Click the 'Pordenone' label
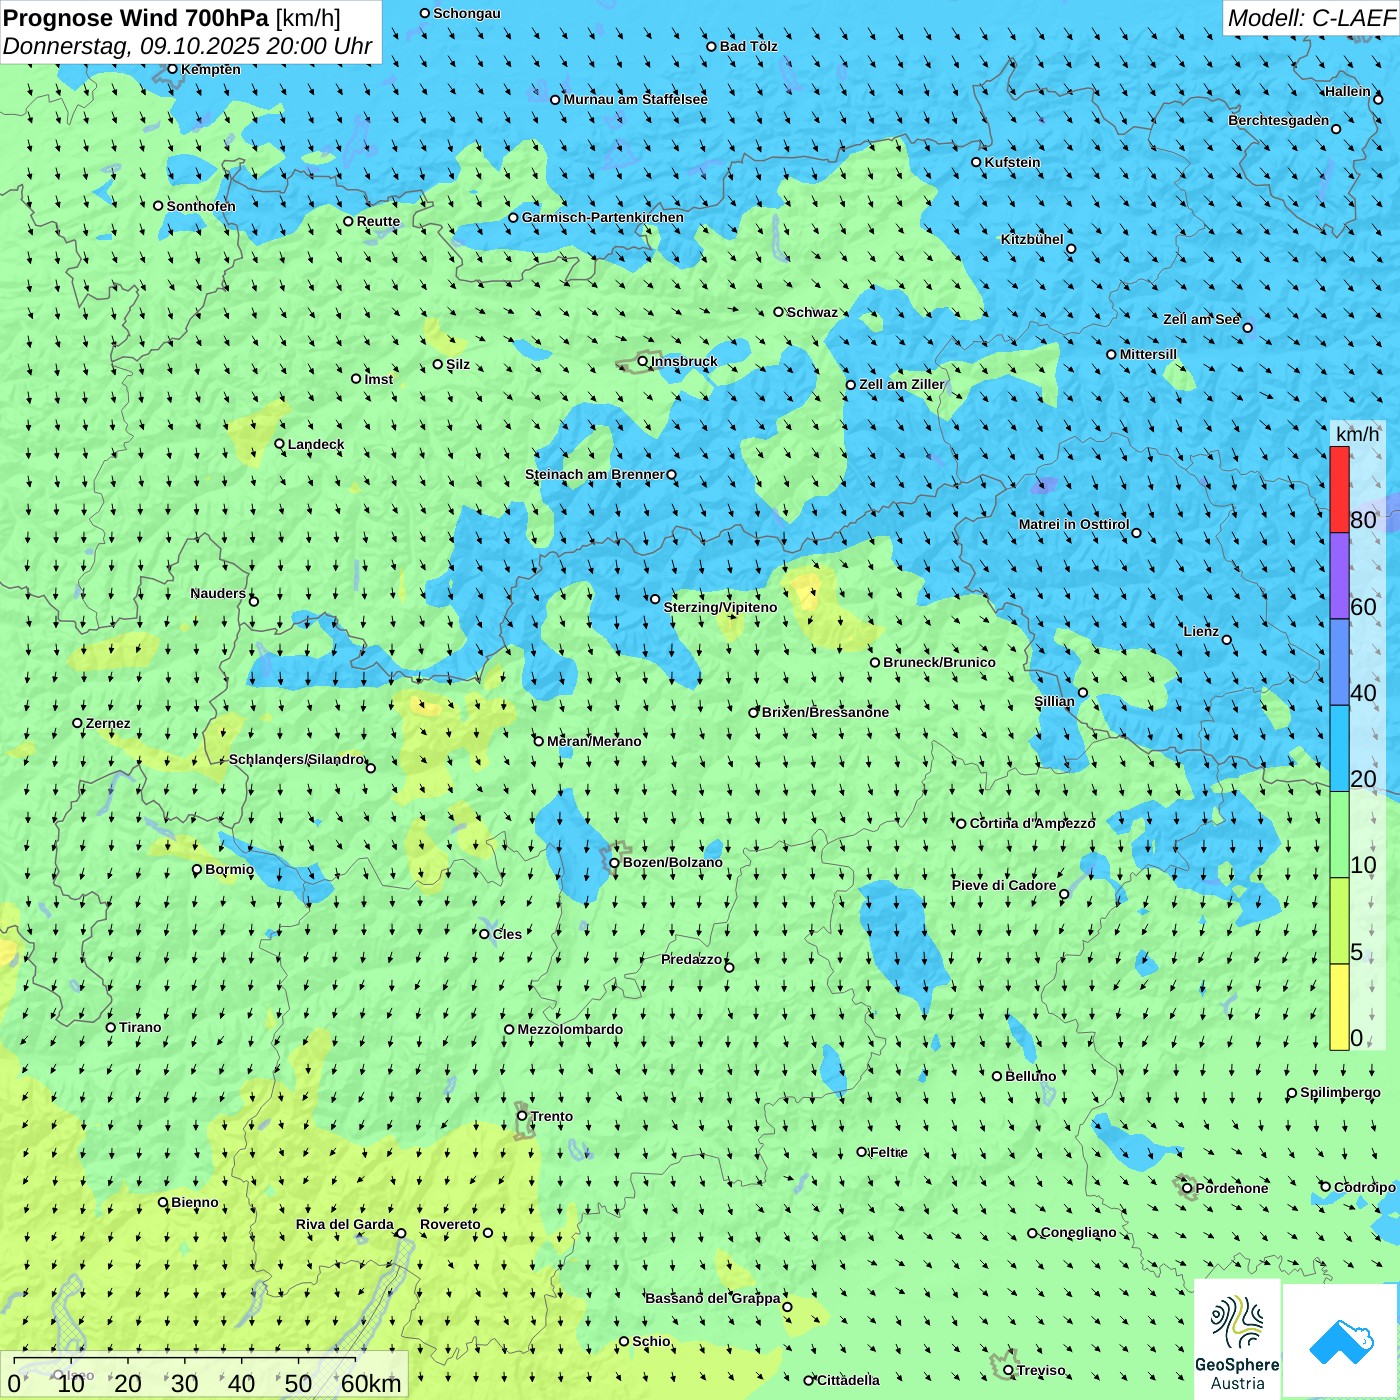Viewport: 1400px width, 1400px height. pos(1232,1188)
